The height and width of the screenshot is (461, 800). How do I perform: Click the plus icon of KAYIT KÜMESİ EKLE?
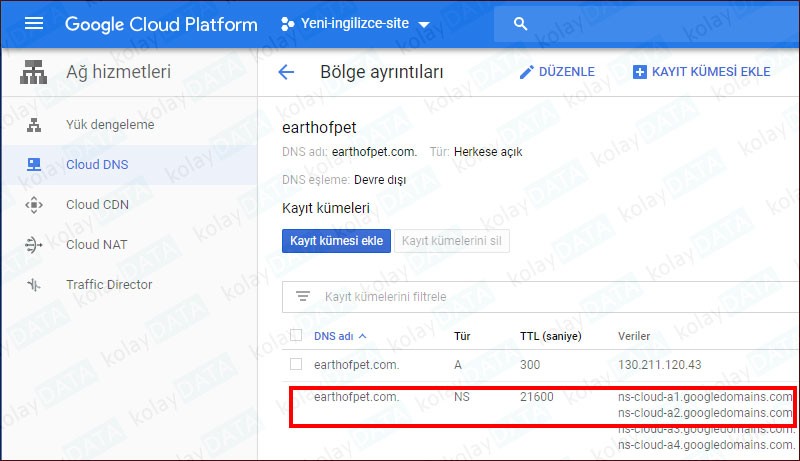[639, 72]
